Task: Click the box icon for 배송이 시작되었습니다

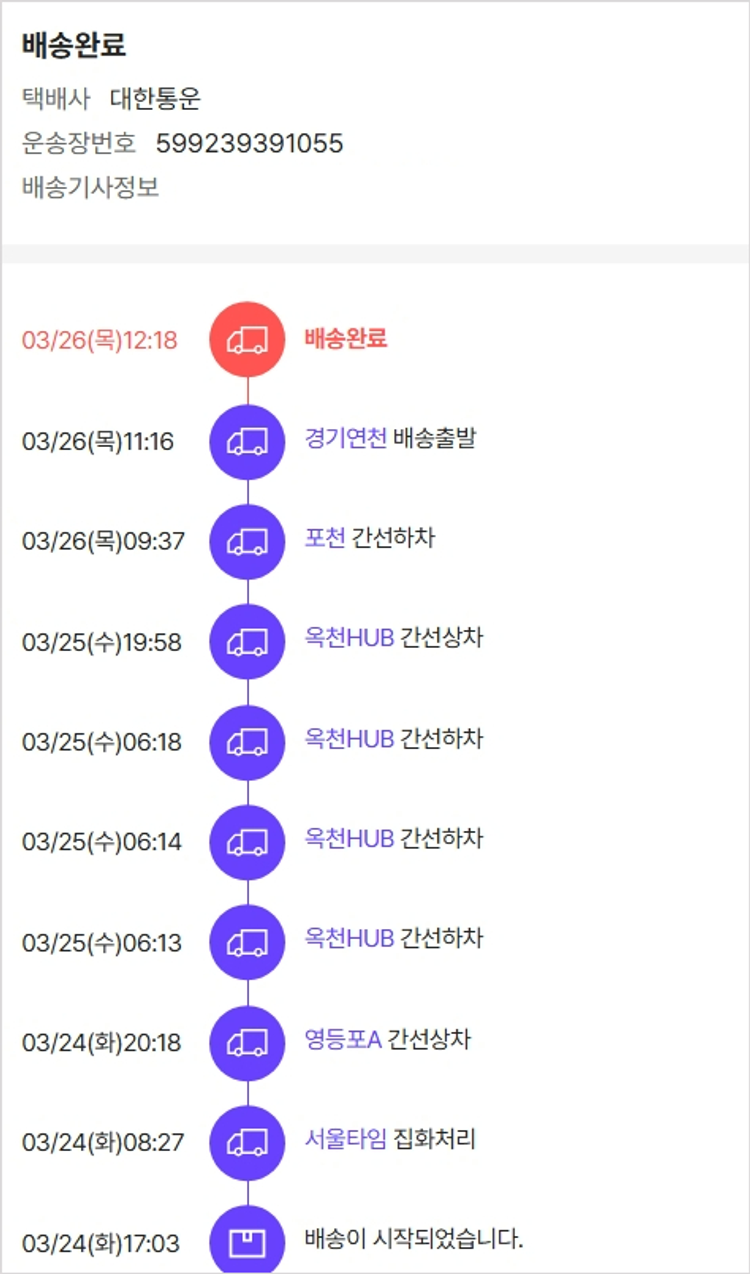Action: coord(247,1243)
